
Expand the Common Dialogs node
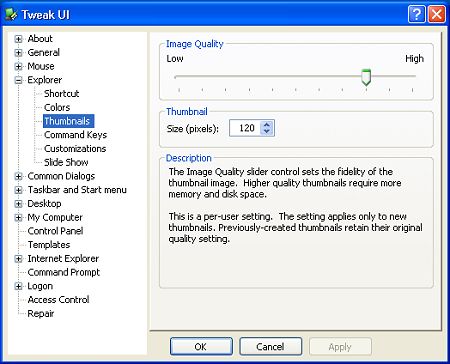tap(18, 176)
